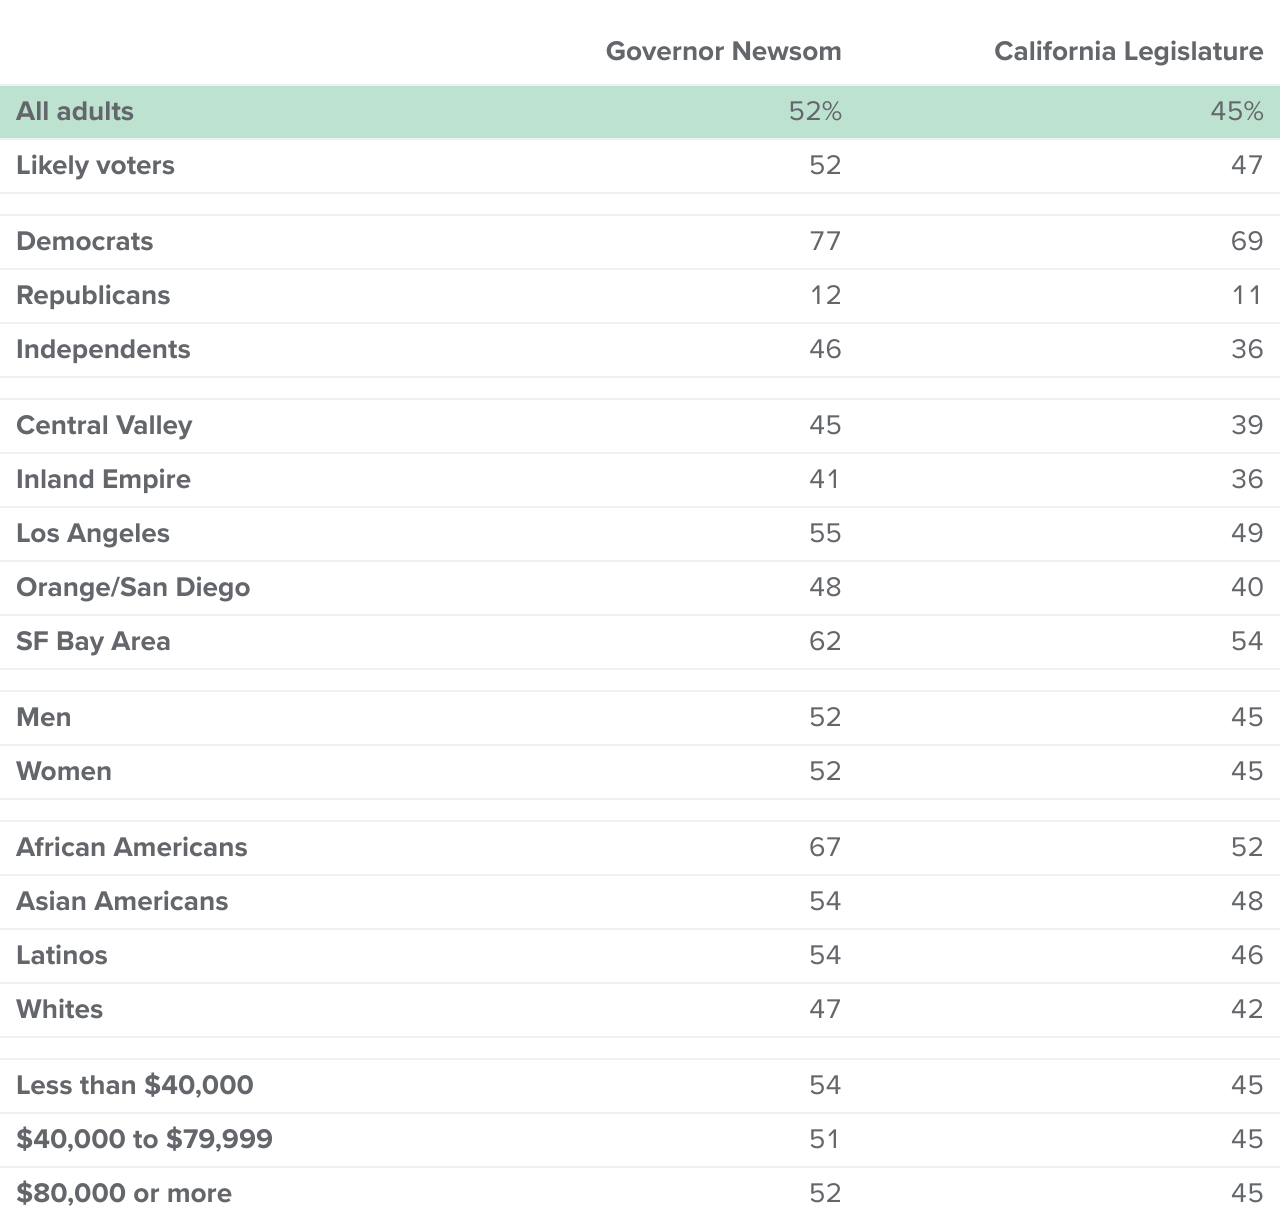The height and width of the screenshot is (1220, 1280).
Task: Select the Women row label
Action: (64, 771)
